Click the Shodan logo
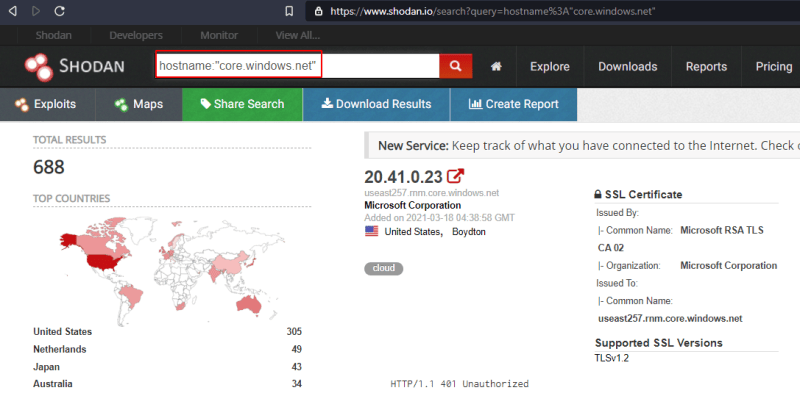This screenshot has height=393, width=800. [x=74, y=66]
